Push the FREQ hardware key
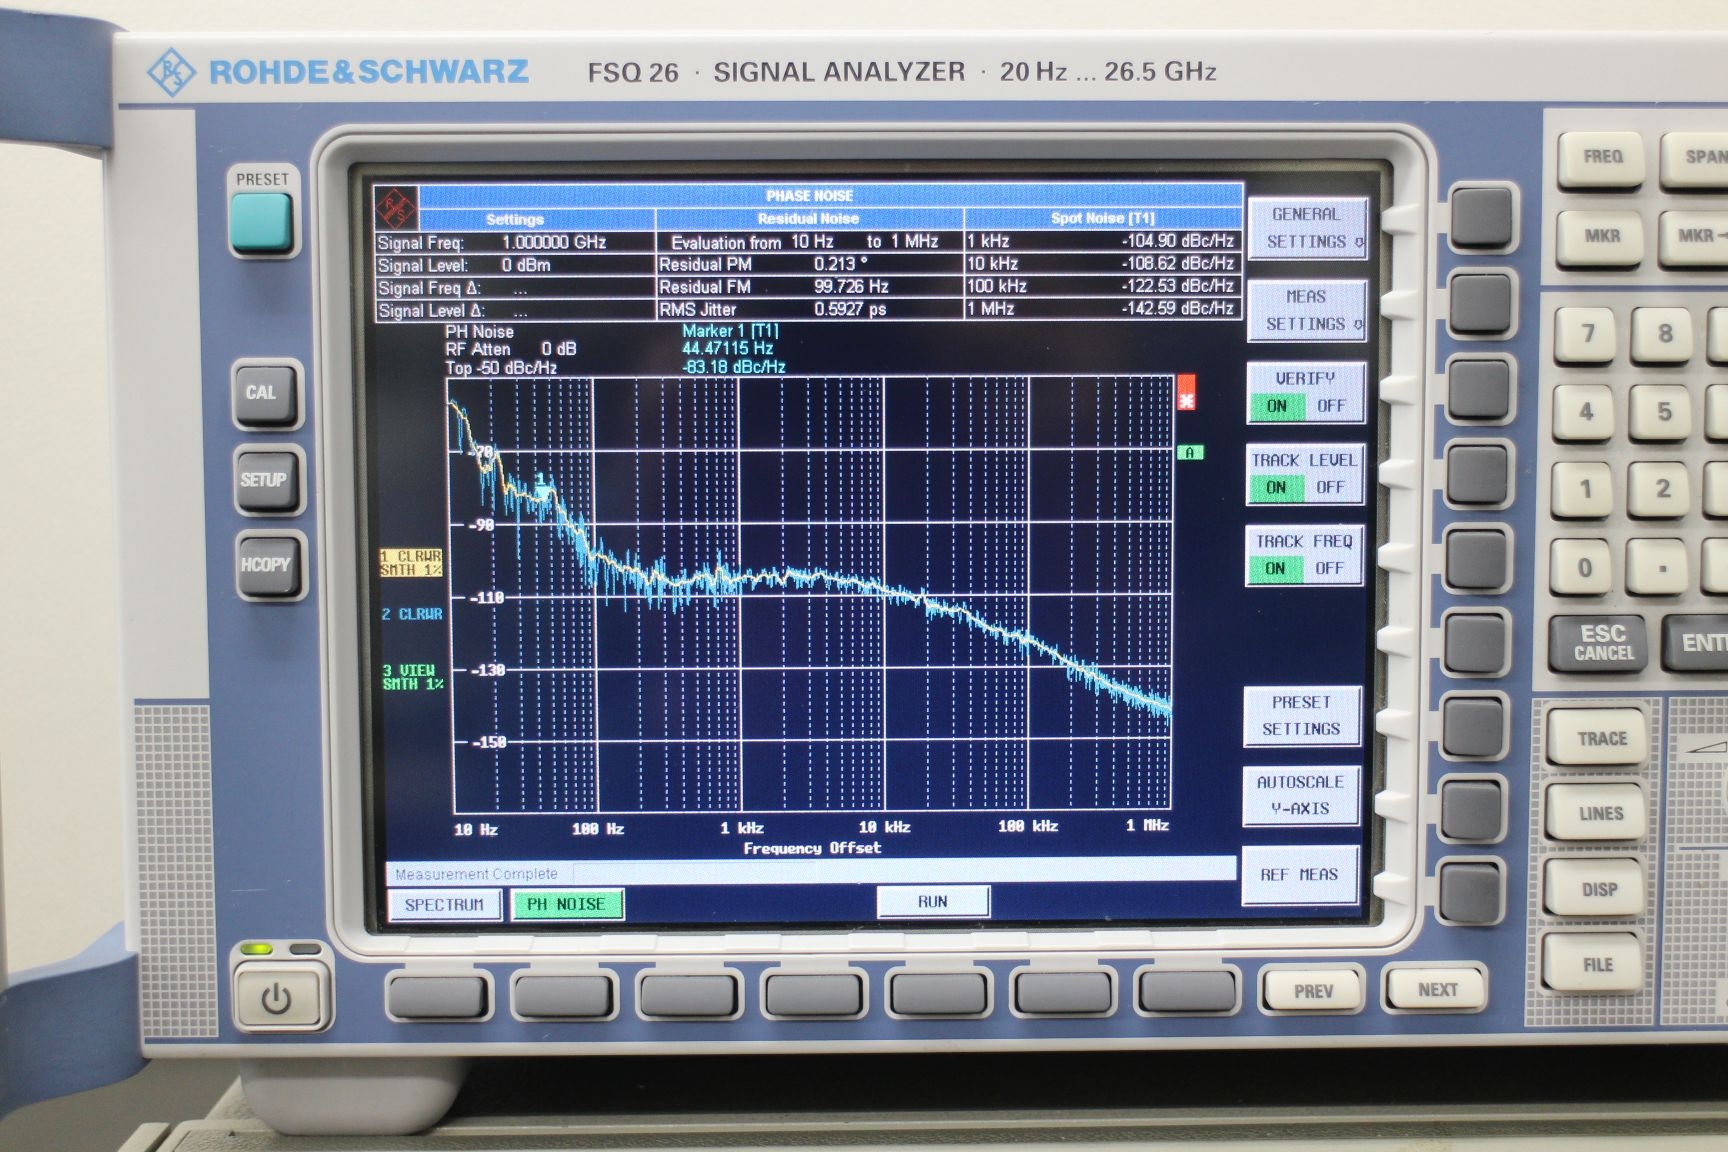 coord(1602,158)
